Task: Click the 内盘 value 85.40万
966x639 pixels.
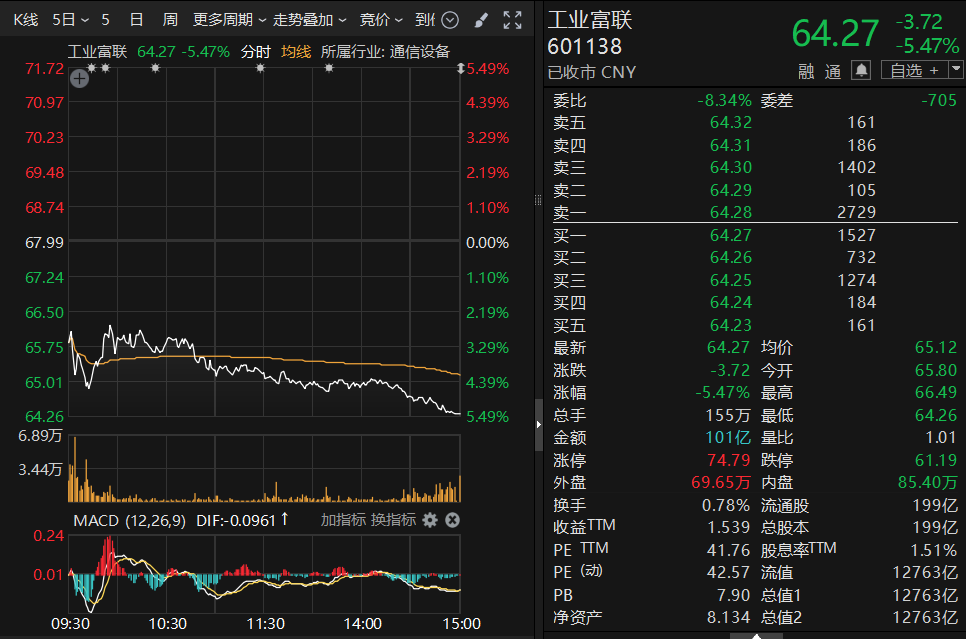Action: click(x=927, y=482)
